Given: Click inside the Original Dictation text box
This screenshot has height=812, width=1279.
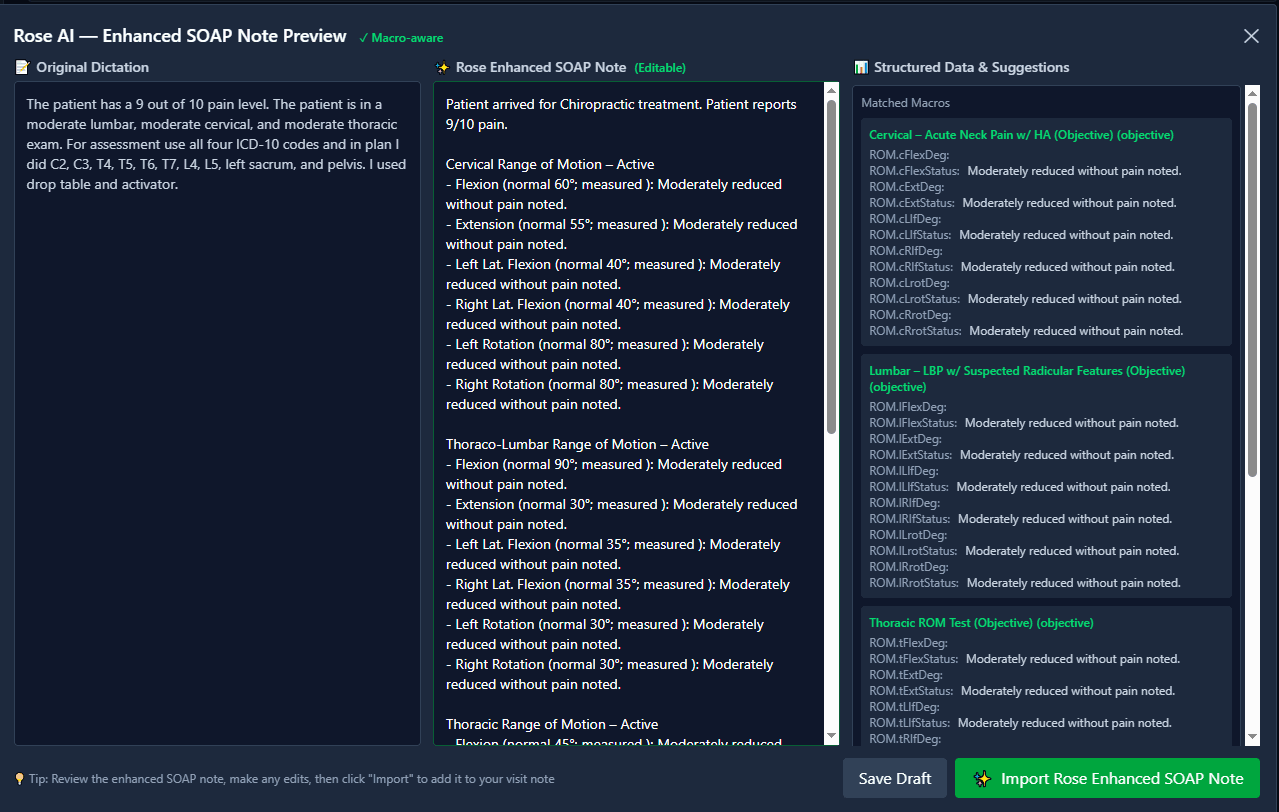Looking at the screenshot, I should coord(217,450).
